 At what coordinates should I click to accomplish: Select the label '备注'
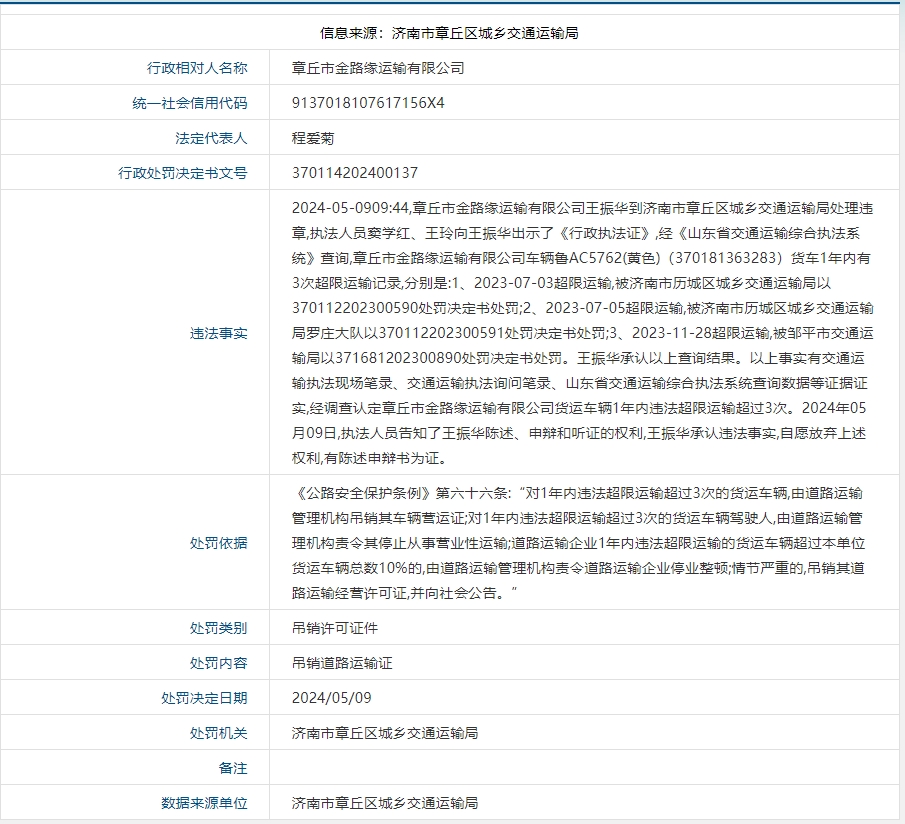coord(233,768)
